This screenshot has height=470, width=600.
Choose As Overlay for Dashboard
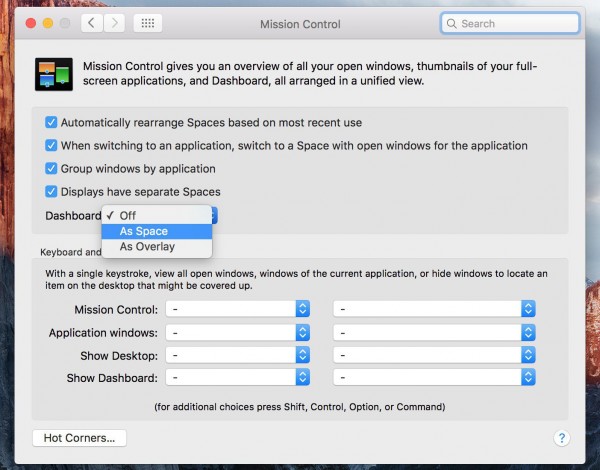pos(157,246)
